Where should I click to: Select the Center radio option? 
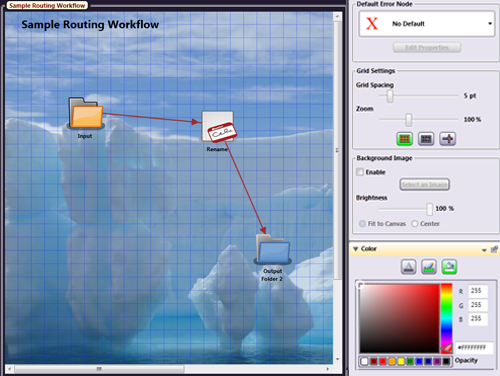click(x=415, y=224)
